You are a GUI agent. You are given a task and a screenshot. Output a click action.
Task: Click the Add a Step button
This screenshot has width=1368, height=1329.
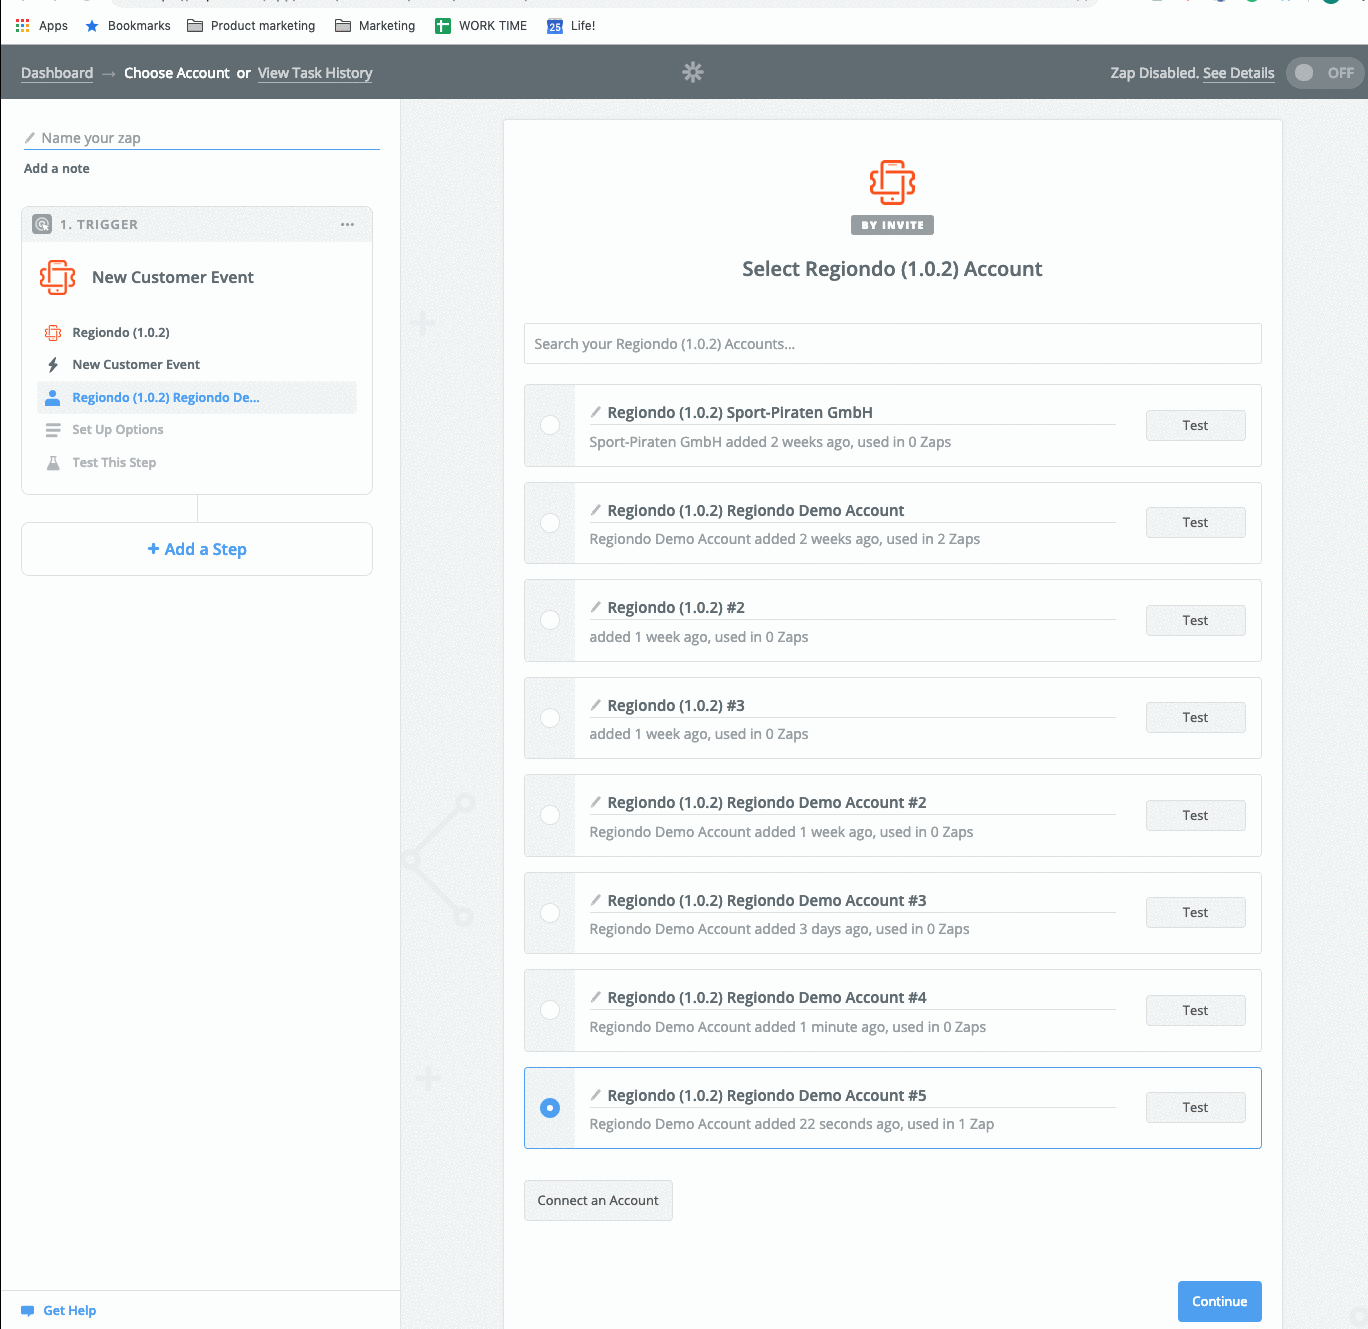[x=197, y=549]
